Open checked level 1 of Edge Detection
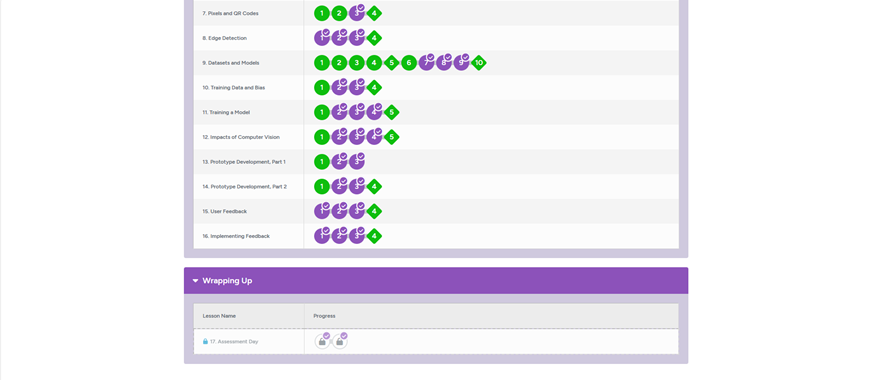The image size is (870, 380). point(322,38)
